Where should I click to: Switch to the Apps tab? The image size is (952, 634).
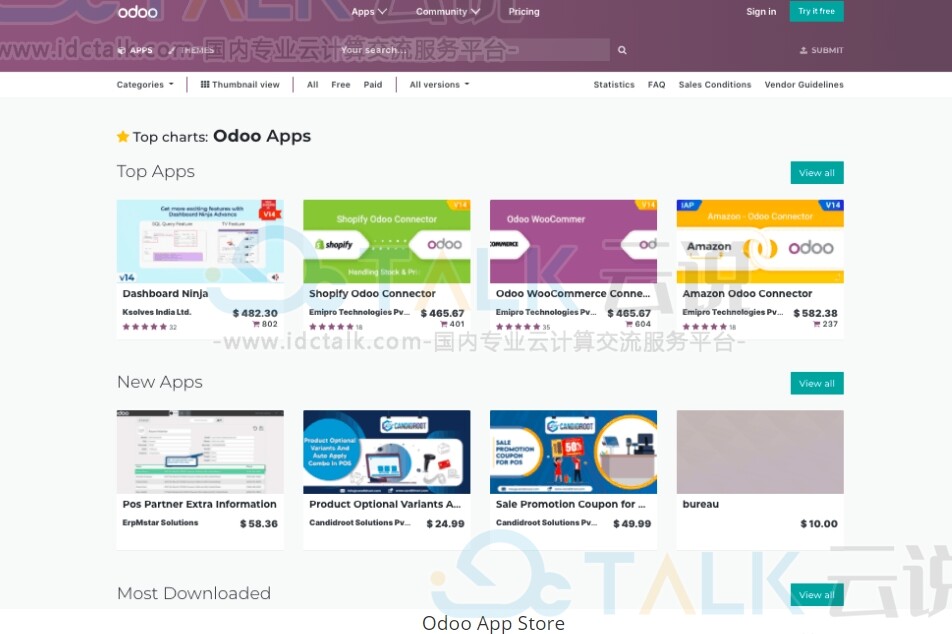[x=135, y=50]
